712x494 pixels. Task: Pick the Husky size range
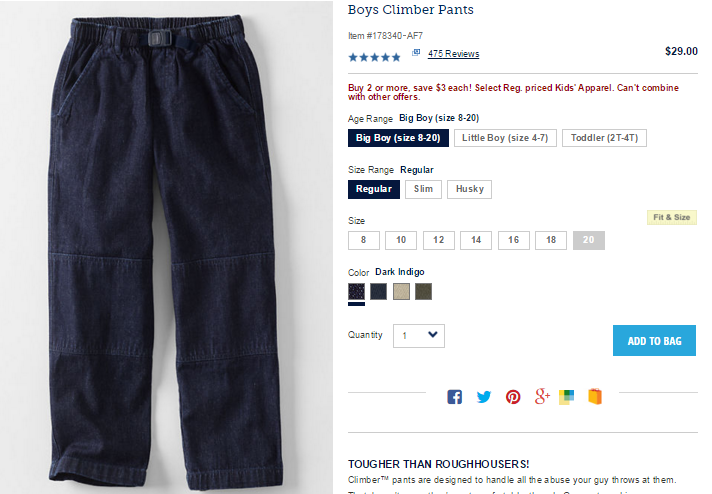click(x=470, y=189)
